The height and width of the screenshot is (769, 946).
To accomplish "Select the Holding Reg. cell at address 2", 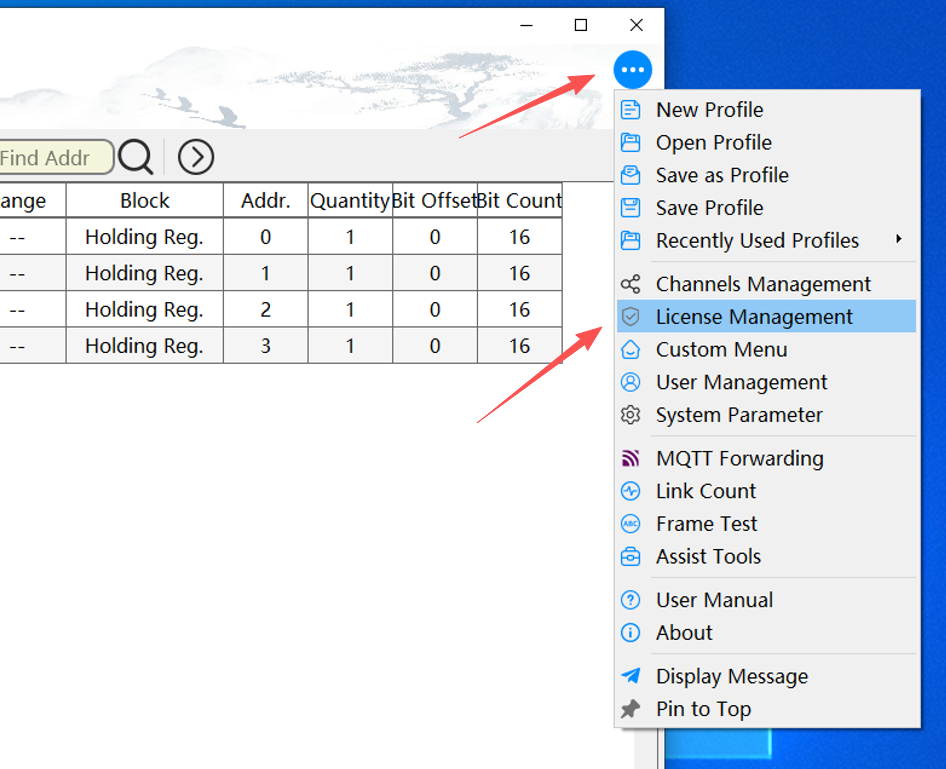I will (x=144, y=309).
